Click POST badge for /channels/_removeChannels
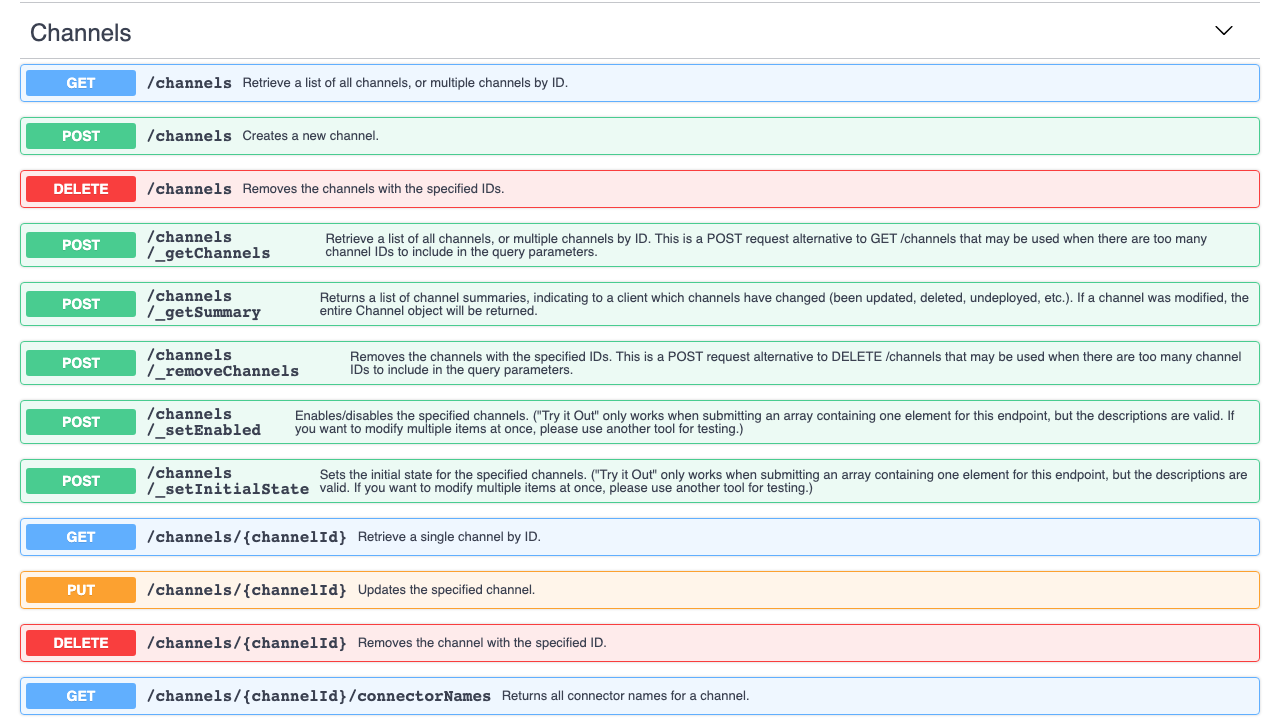The image size is (1280, 720). pos(81,363)
